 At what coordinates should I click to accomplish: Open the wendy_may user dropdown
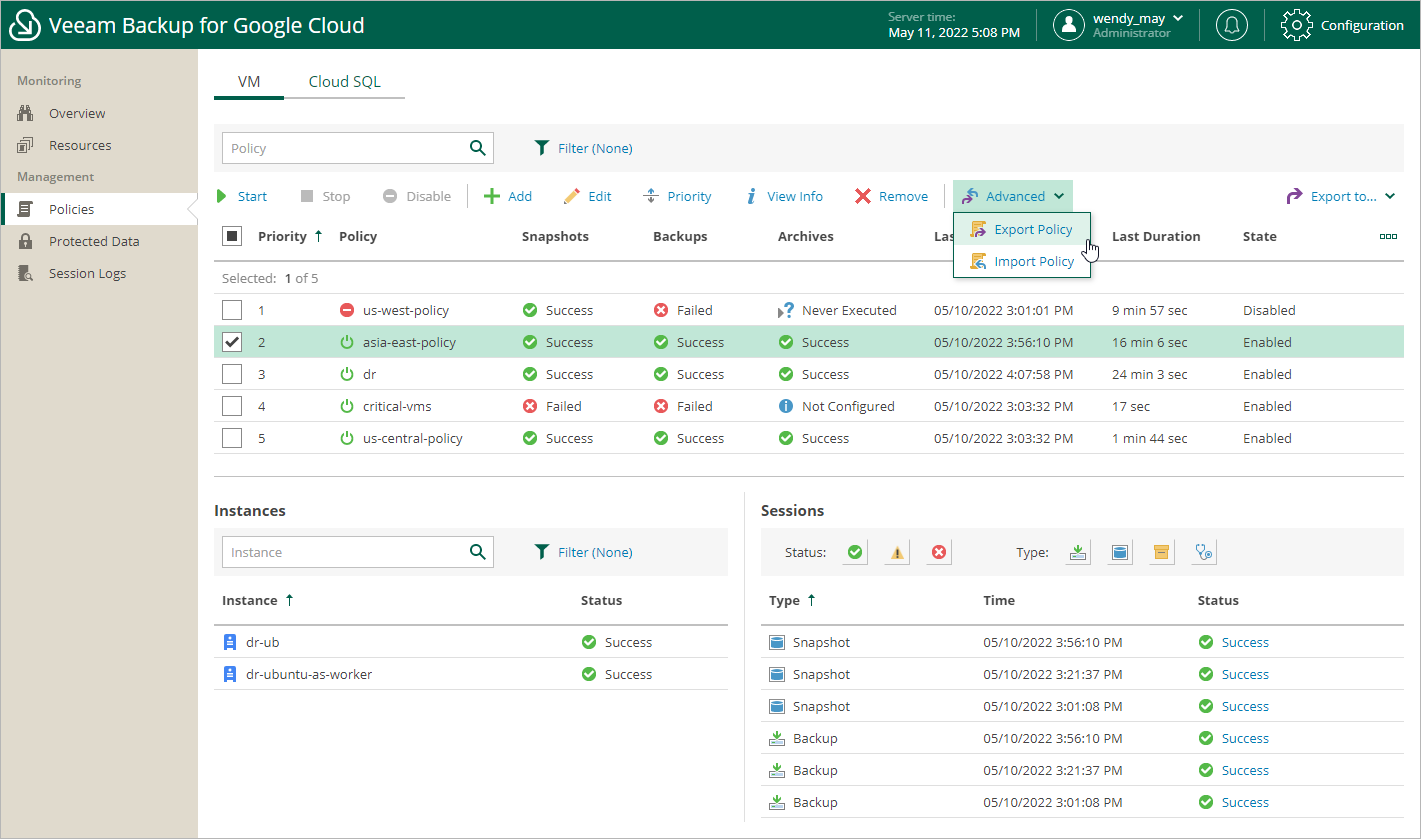(x=1138, y=18)
